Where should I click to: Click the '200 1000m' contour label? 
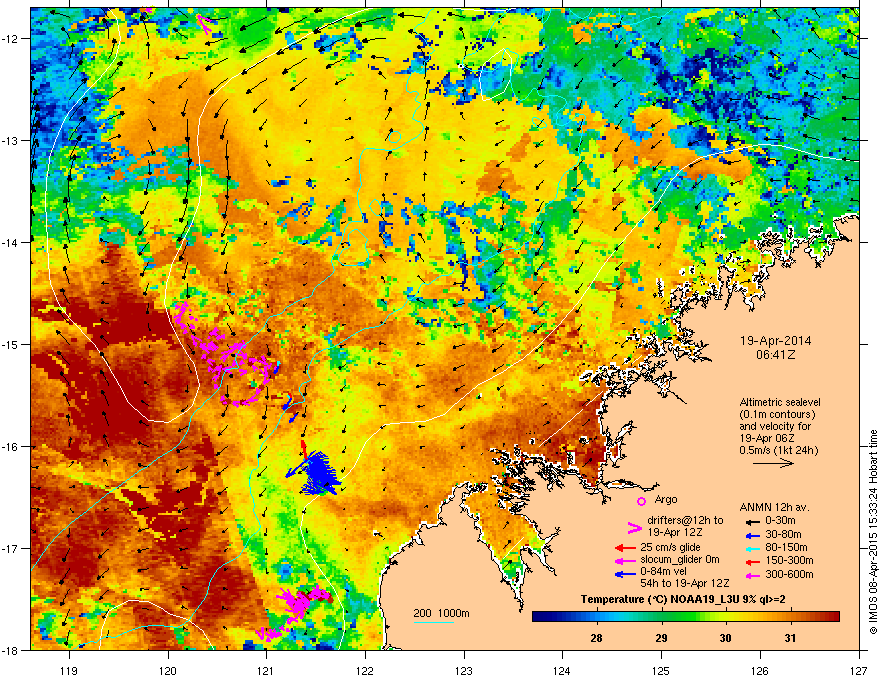pyautogui.click(x=441, y=613)
